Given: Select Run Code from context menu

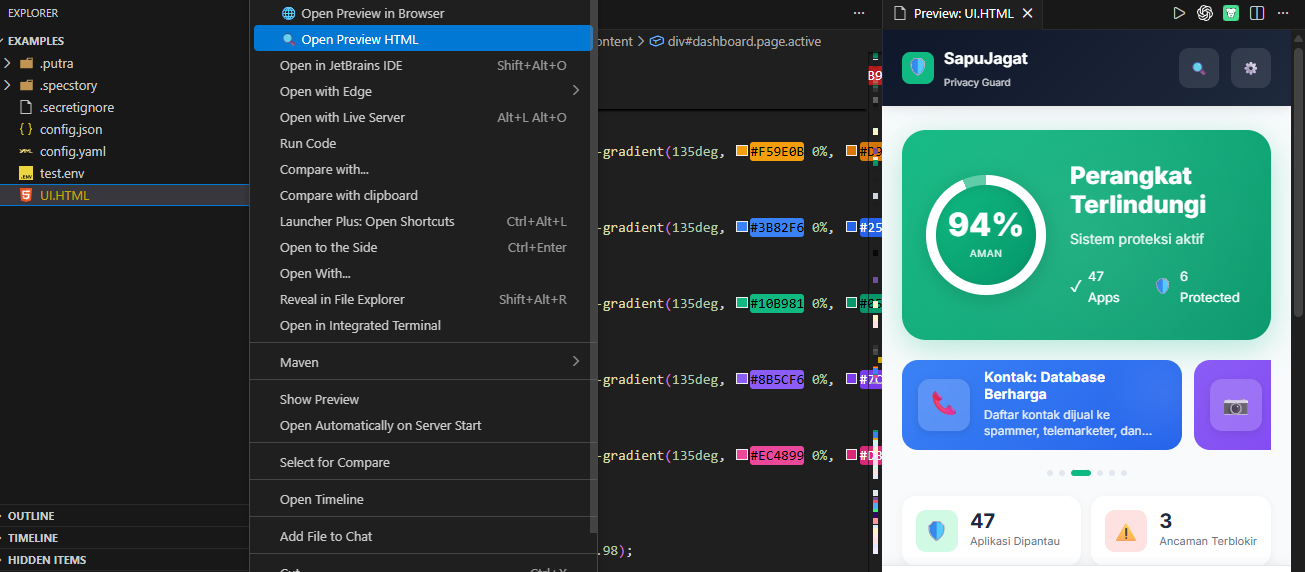Looking at the screenshot, I should click(423, 143).
